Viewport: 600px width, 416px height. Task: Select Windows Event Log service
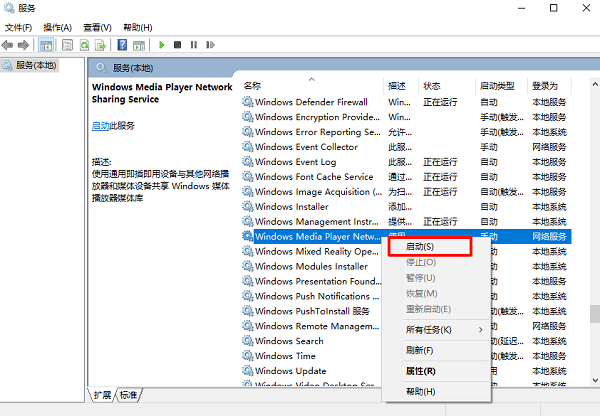tap(406, 162)
